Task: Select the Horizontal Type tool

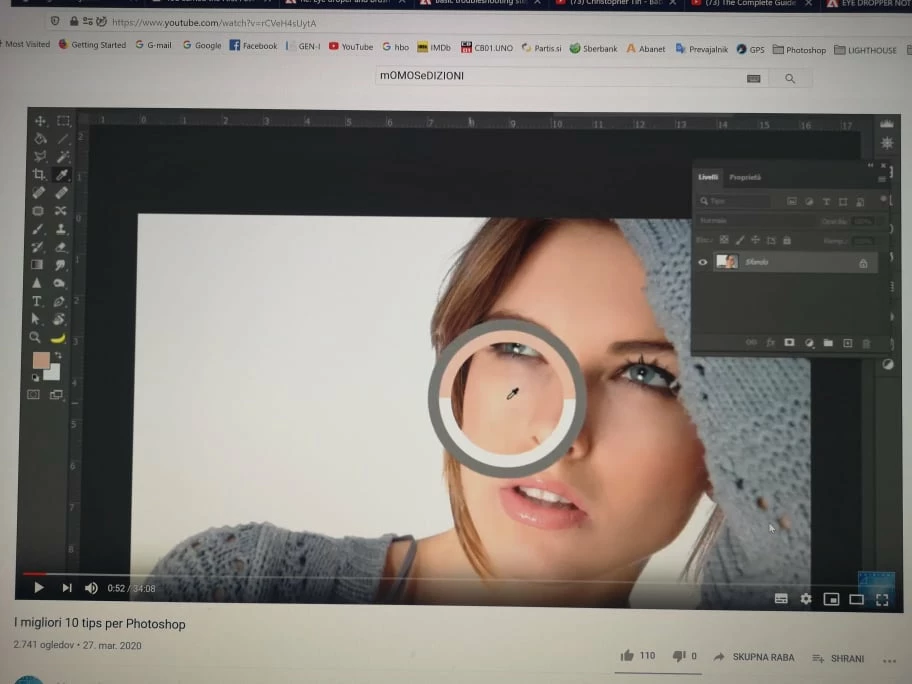Action: coord(37,301)
